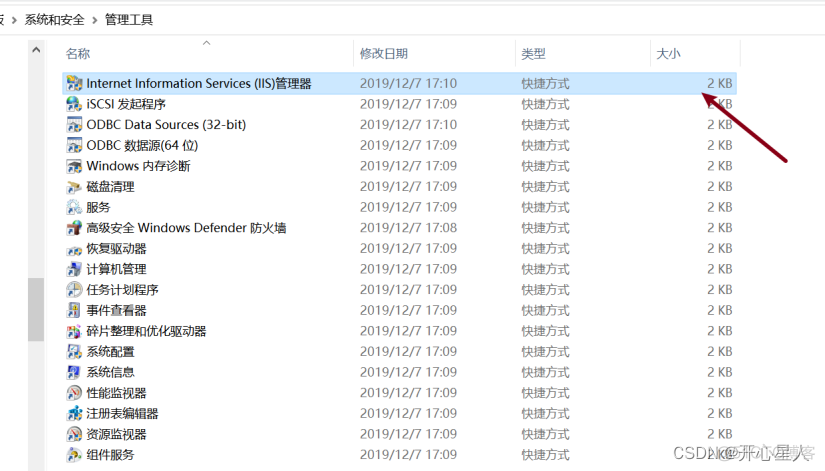
Task: Select the 组件服务 file name
Action: click(110, 455)
